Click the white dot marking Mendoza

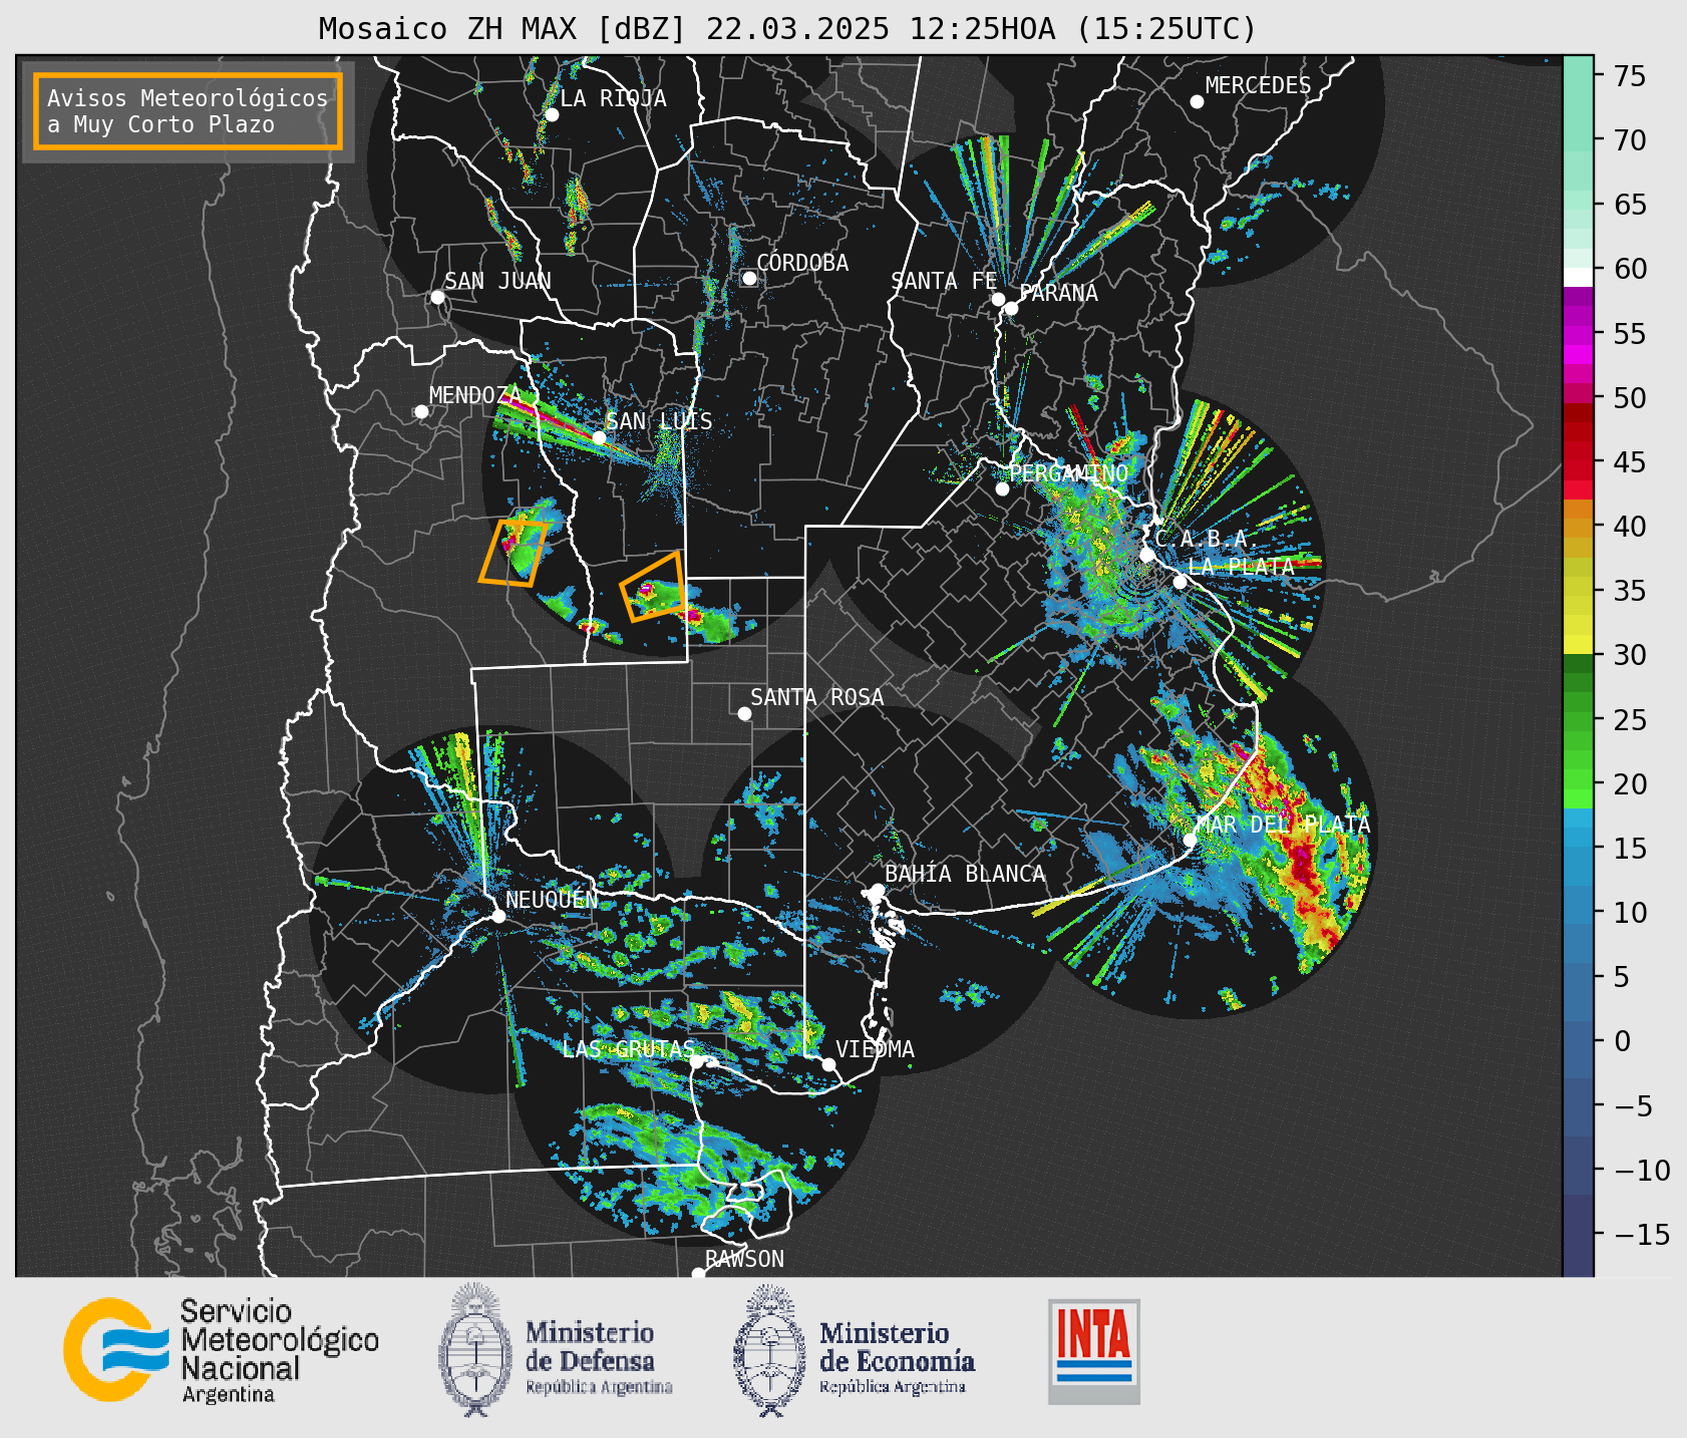(x=421, y=412)
